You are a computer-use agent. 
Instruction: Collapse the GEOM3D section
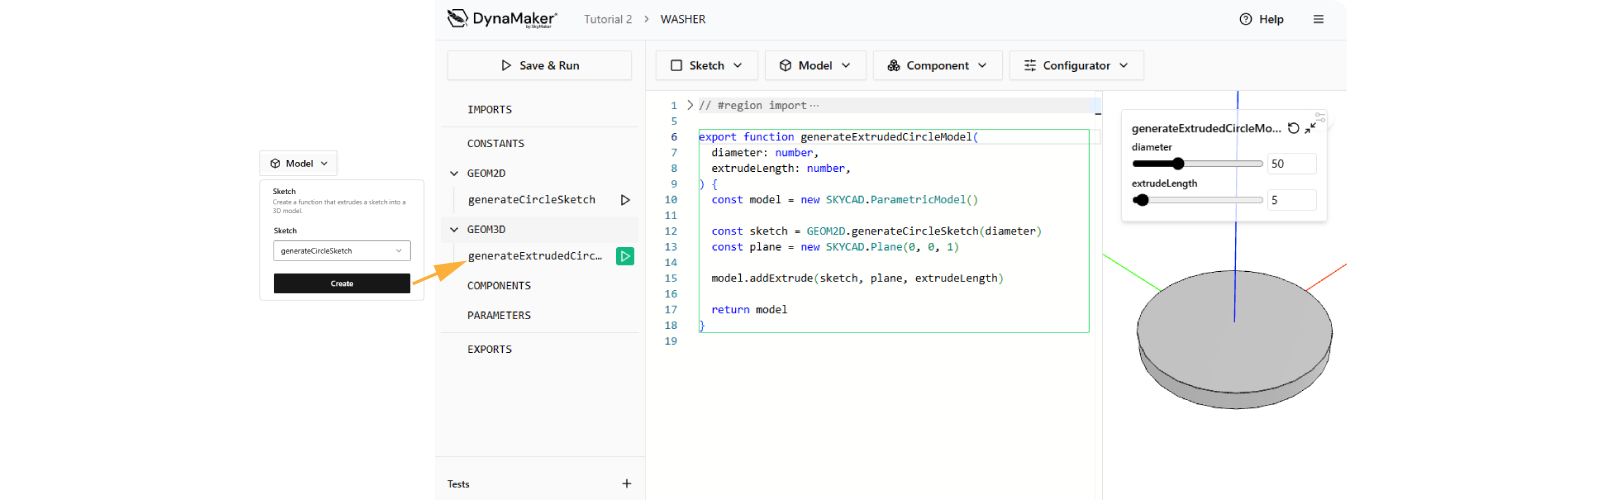click(x=454, y=229)
